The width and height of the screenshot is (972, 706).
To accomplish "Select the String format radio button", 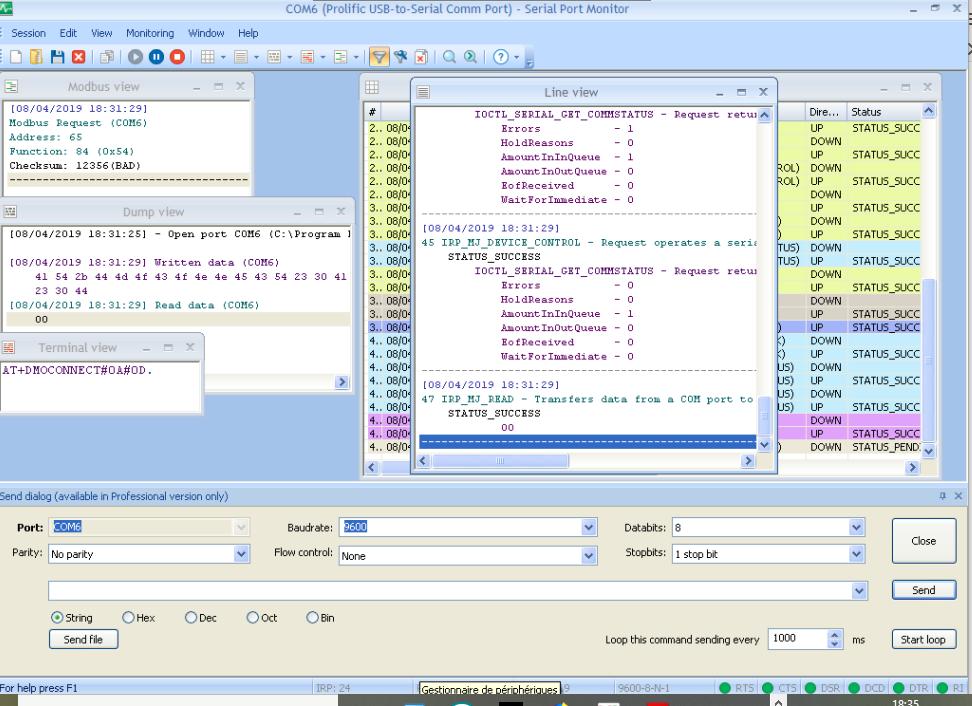I will click(57, 617).
